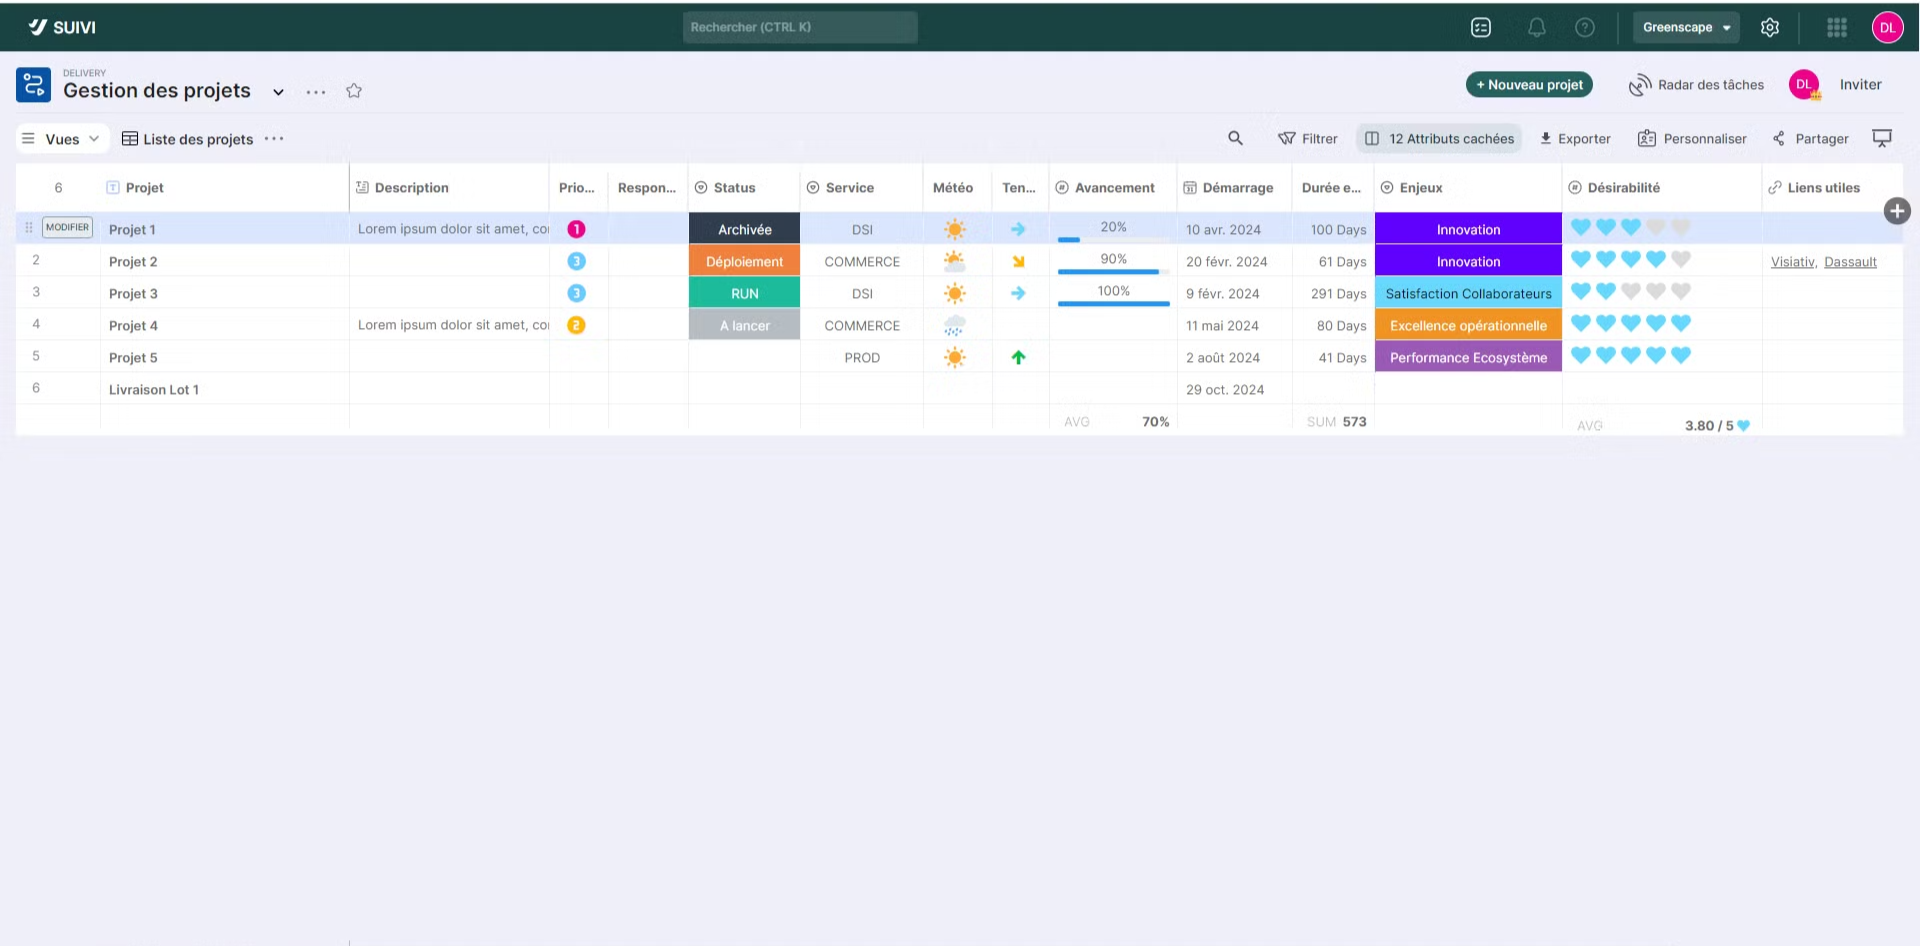Open the tasks checklist icon in header

(1481, 28)
